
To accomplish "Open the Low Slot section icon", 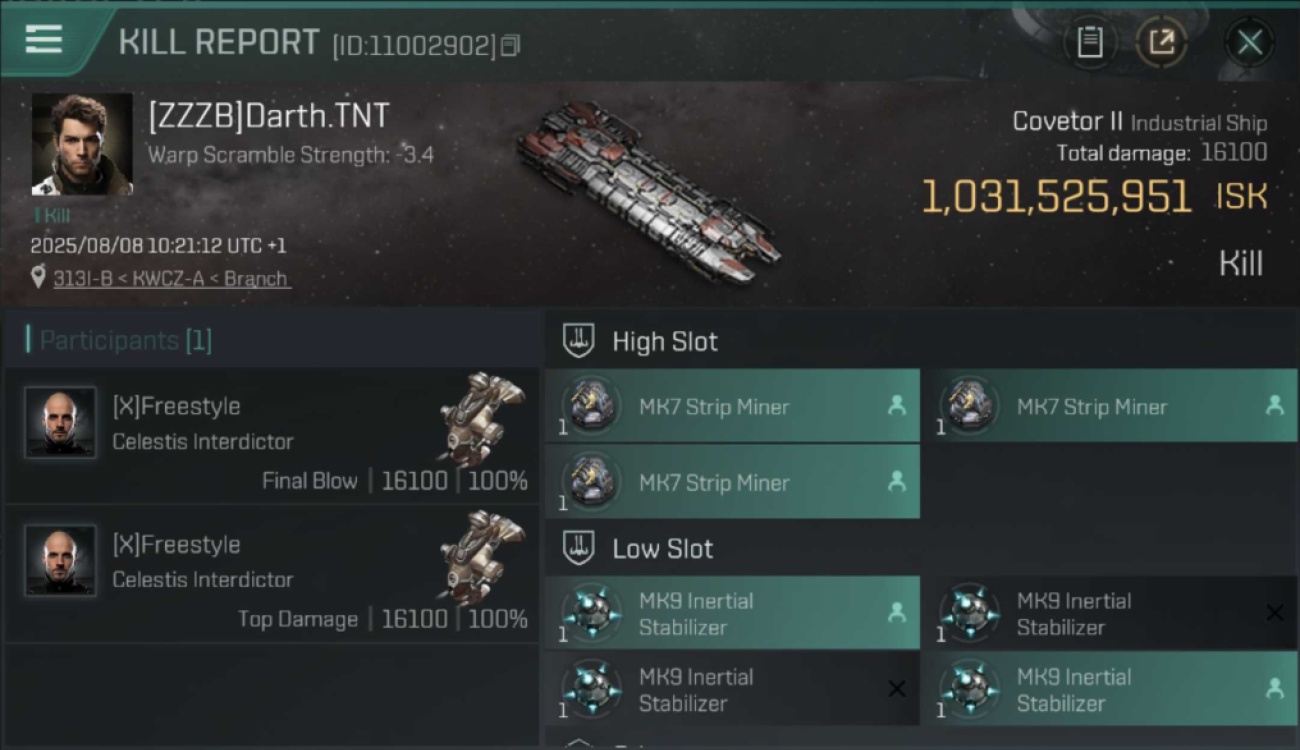I will tap(579, 547).
